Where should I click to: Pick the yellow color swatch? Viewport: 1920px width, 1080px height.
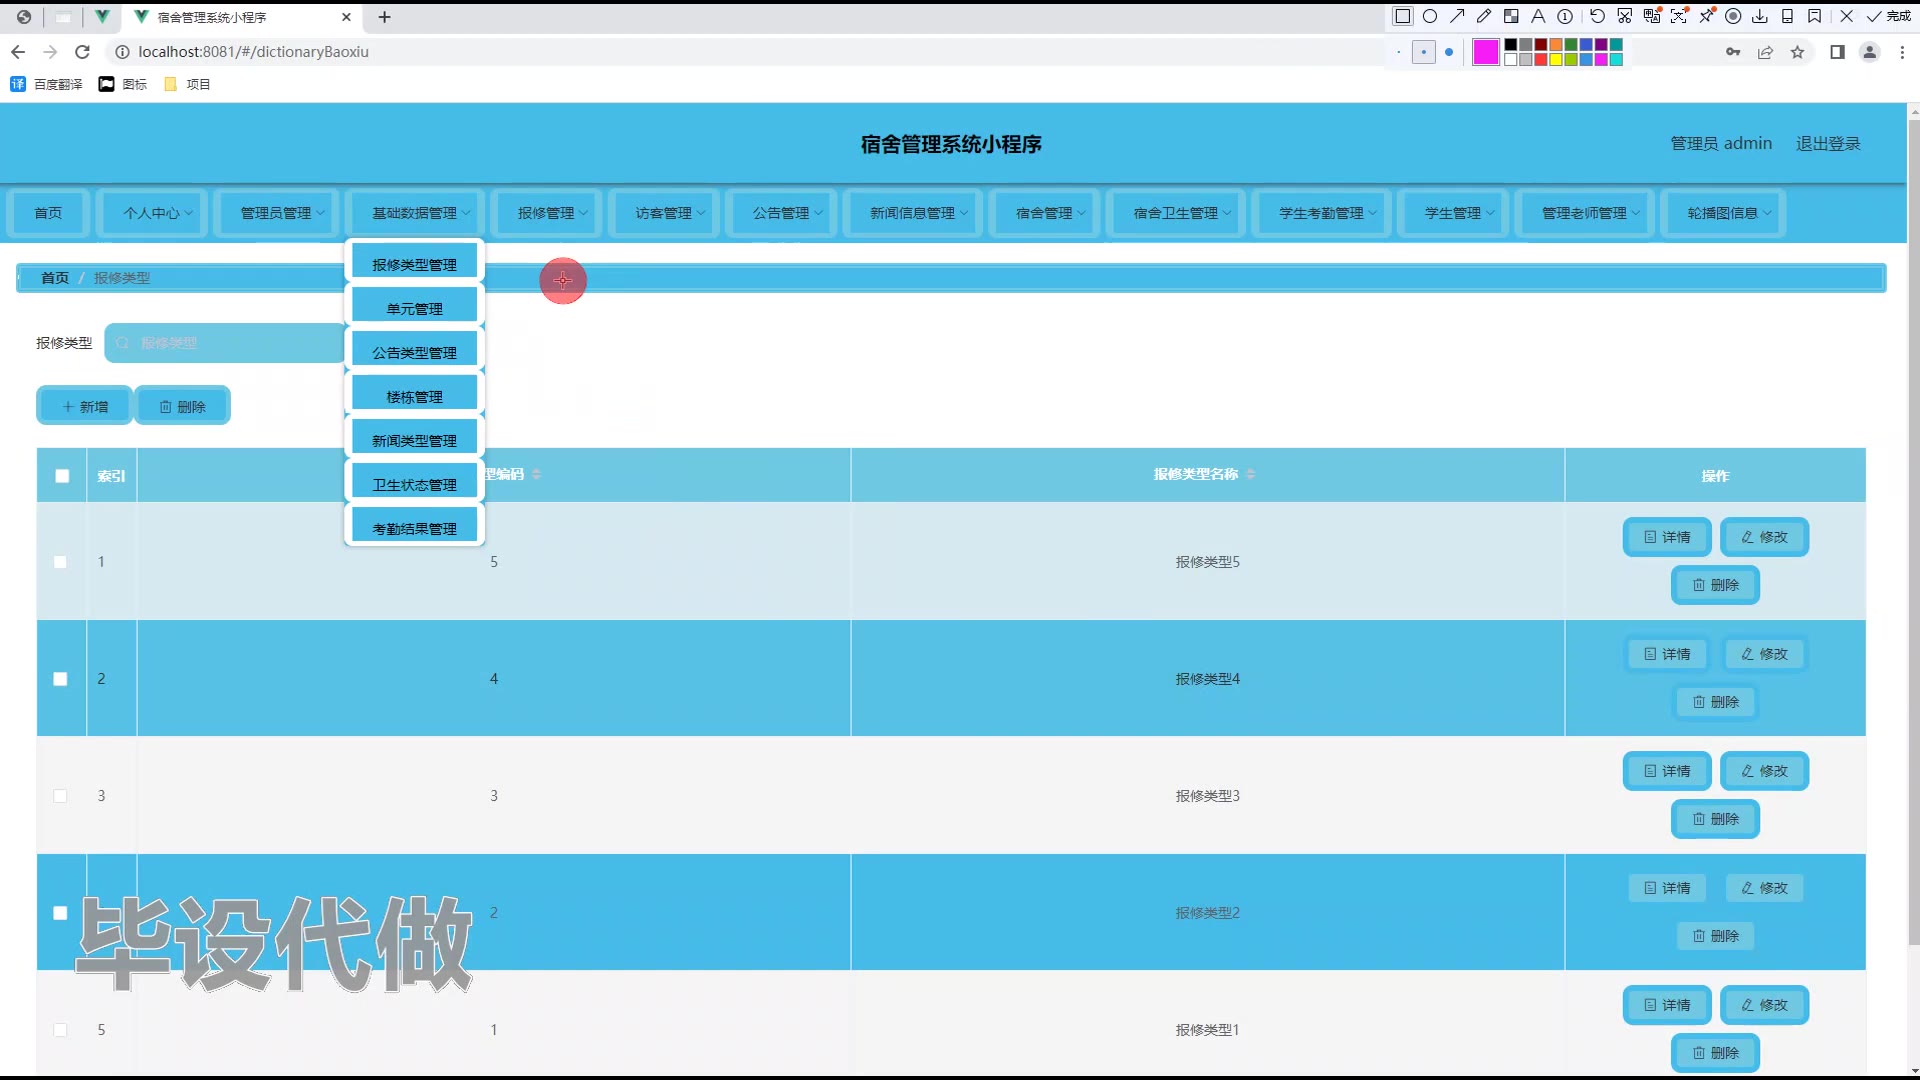(1556, 60)
